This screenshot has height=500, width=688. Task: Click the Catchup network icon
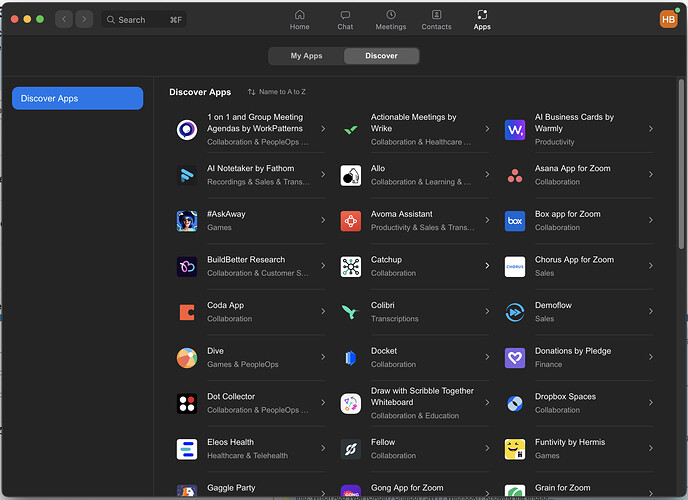[351, 266]
